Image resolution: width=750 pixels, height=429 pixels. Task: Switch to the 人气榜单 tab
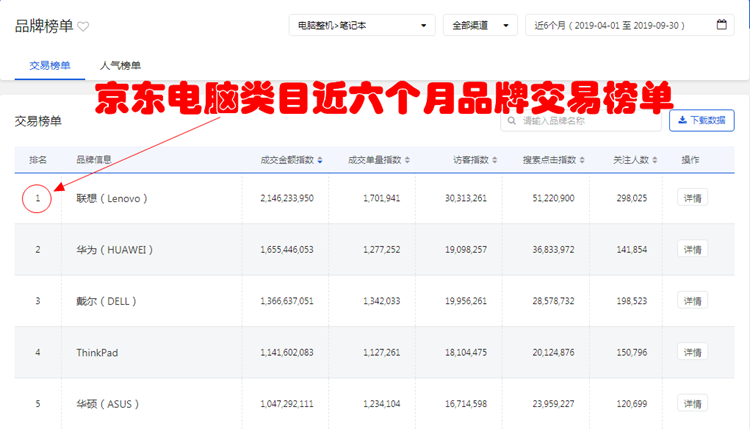coord(120,66)
